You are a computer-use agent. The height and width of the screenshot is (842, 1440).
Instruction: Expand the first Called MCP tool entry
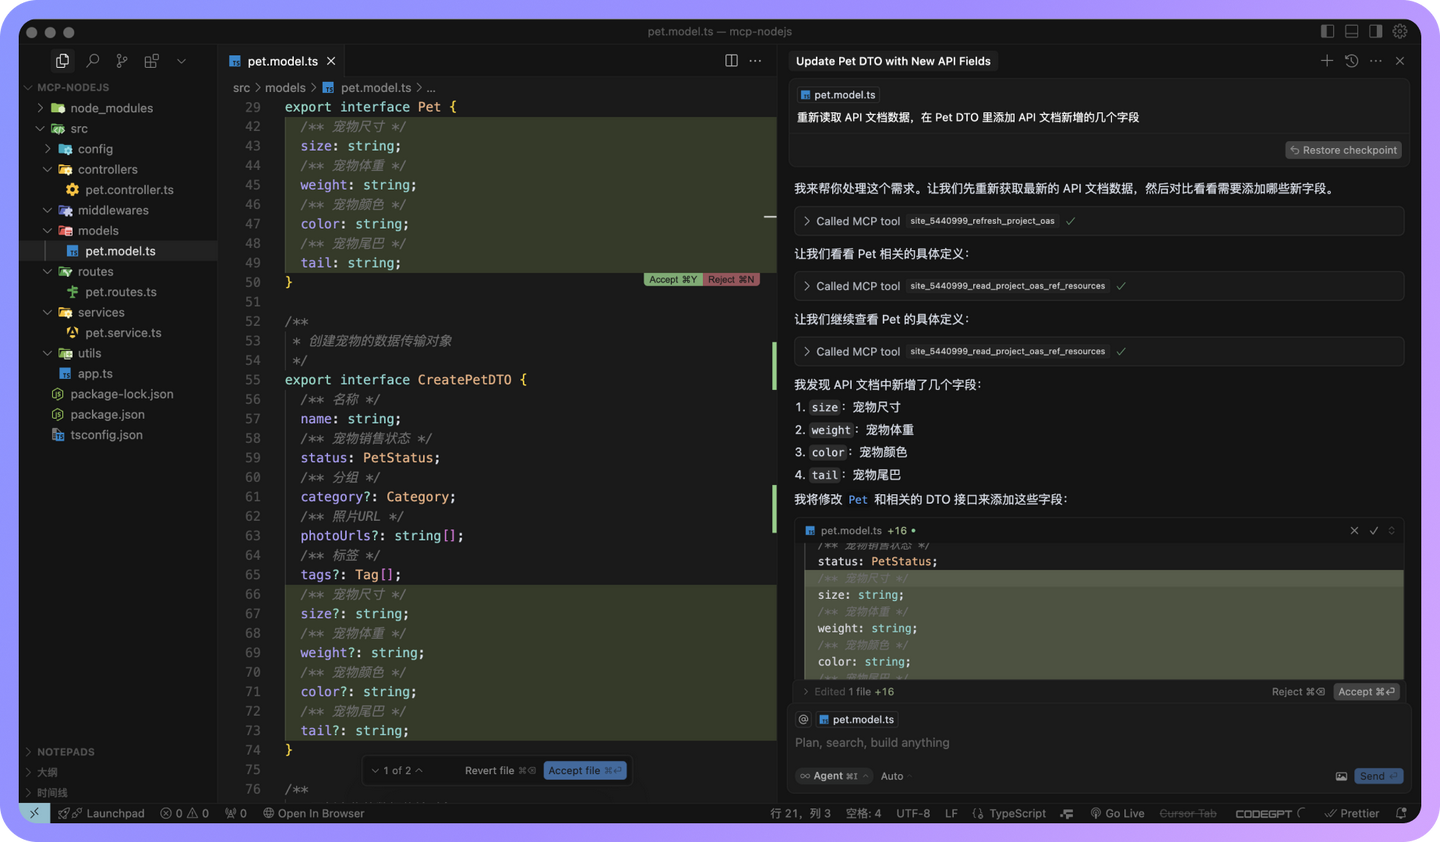[x=806, y=221]
